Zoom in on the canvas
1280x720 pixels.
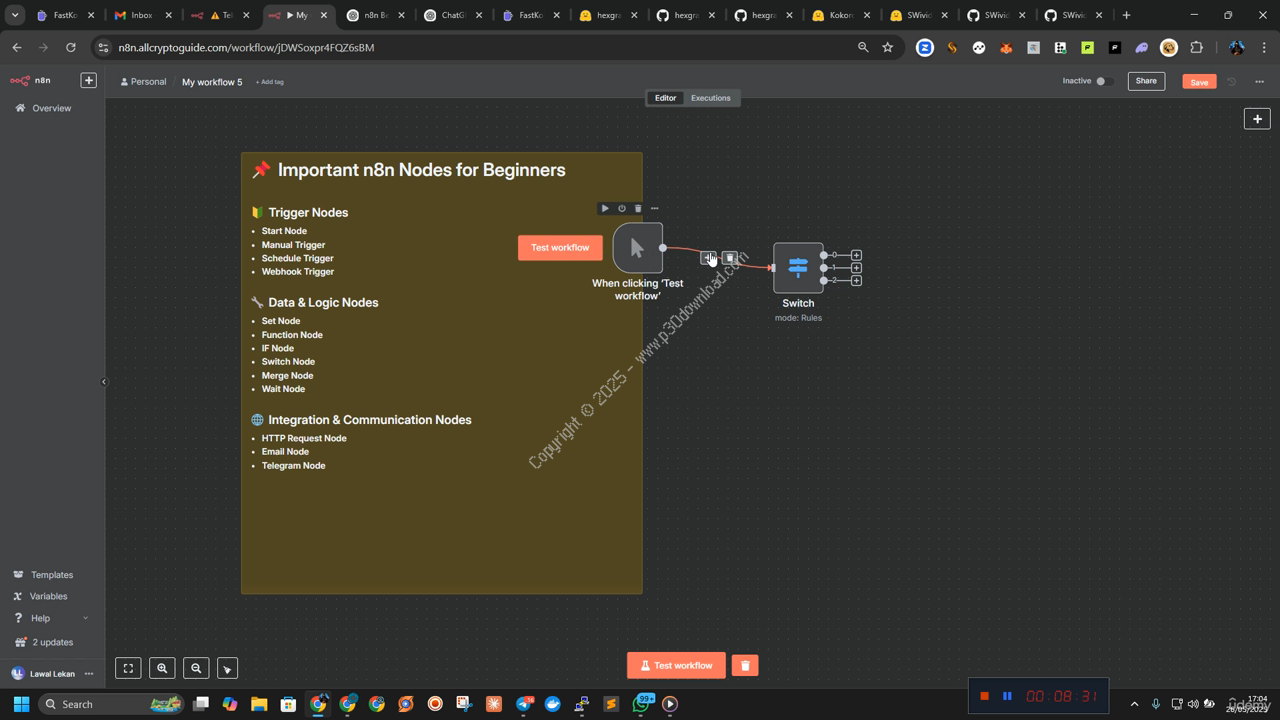coord(162,668)
